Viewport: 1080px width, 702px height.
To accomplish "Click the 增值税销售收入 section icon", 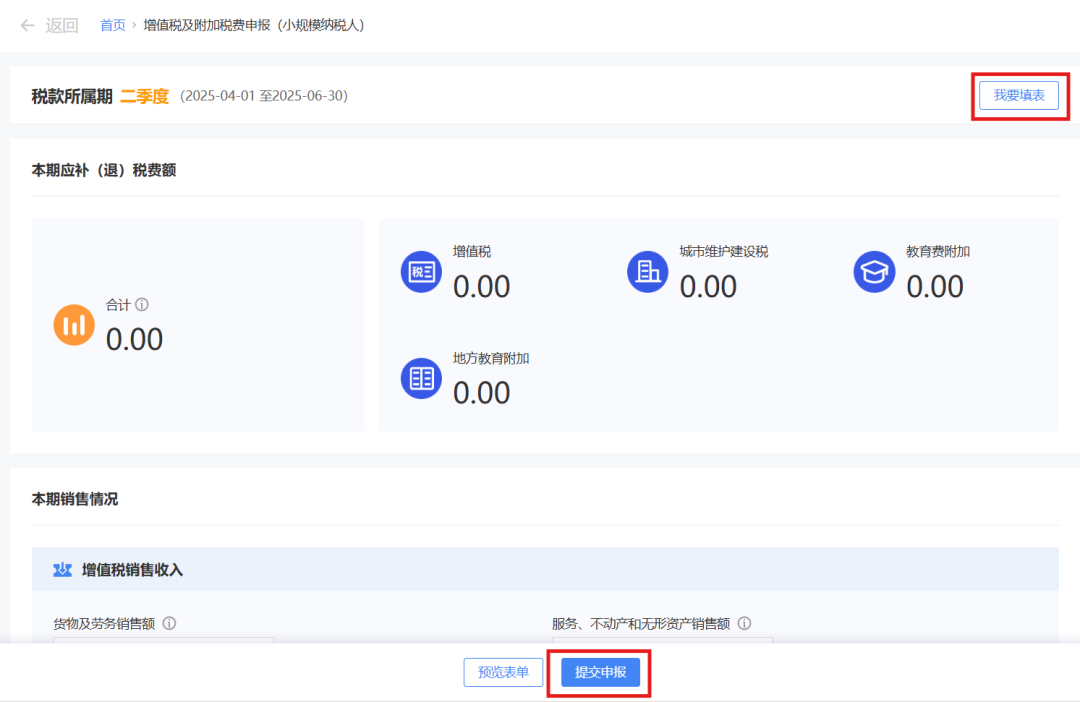I will coord(63,570).
